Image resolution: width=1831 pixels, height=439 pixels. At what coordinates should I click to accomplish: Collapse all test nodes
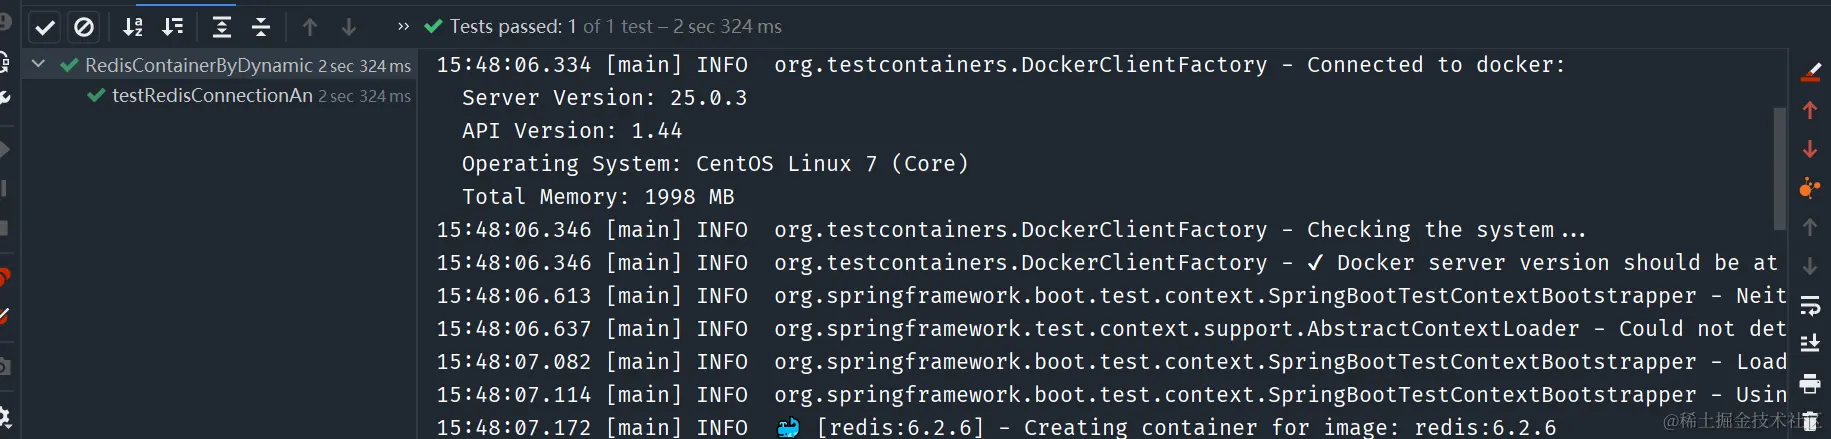click(x=261, y=28)
